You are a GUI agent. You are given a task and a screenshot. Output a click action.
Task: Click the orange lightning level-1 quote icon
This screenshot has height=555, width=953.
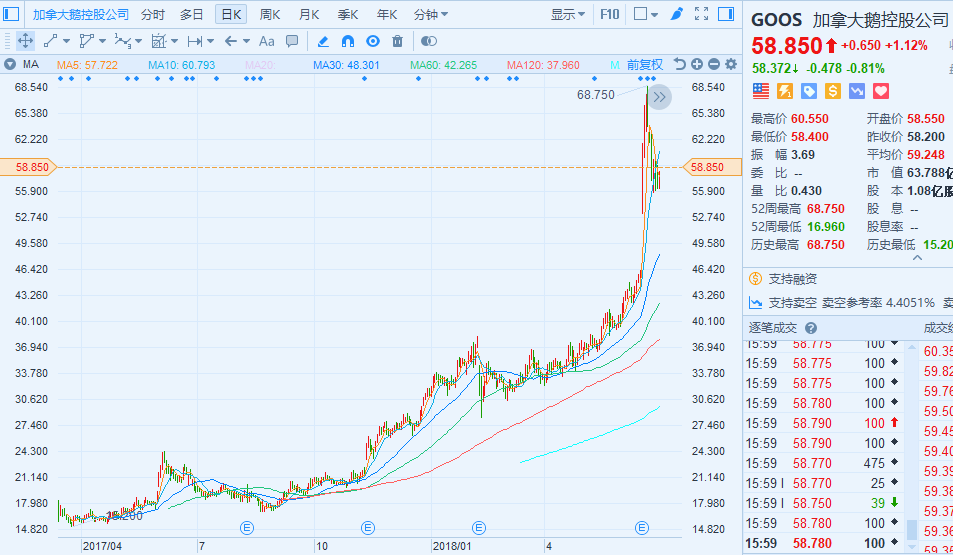tap(785, 91)
